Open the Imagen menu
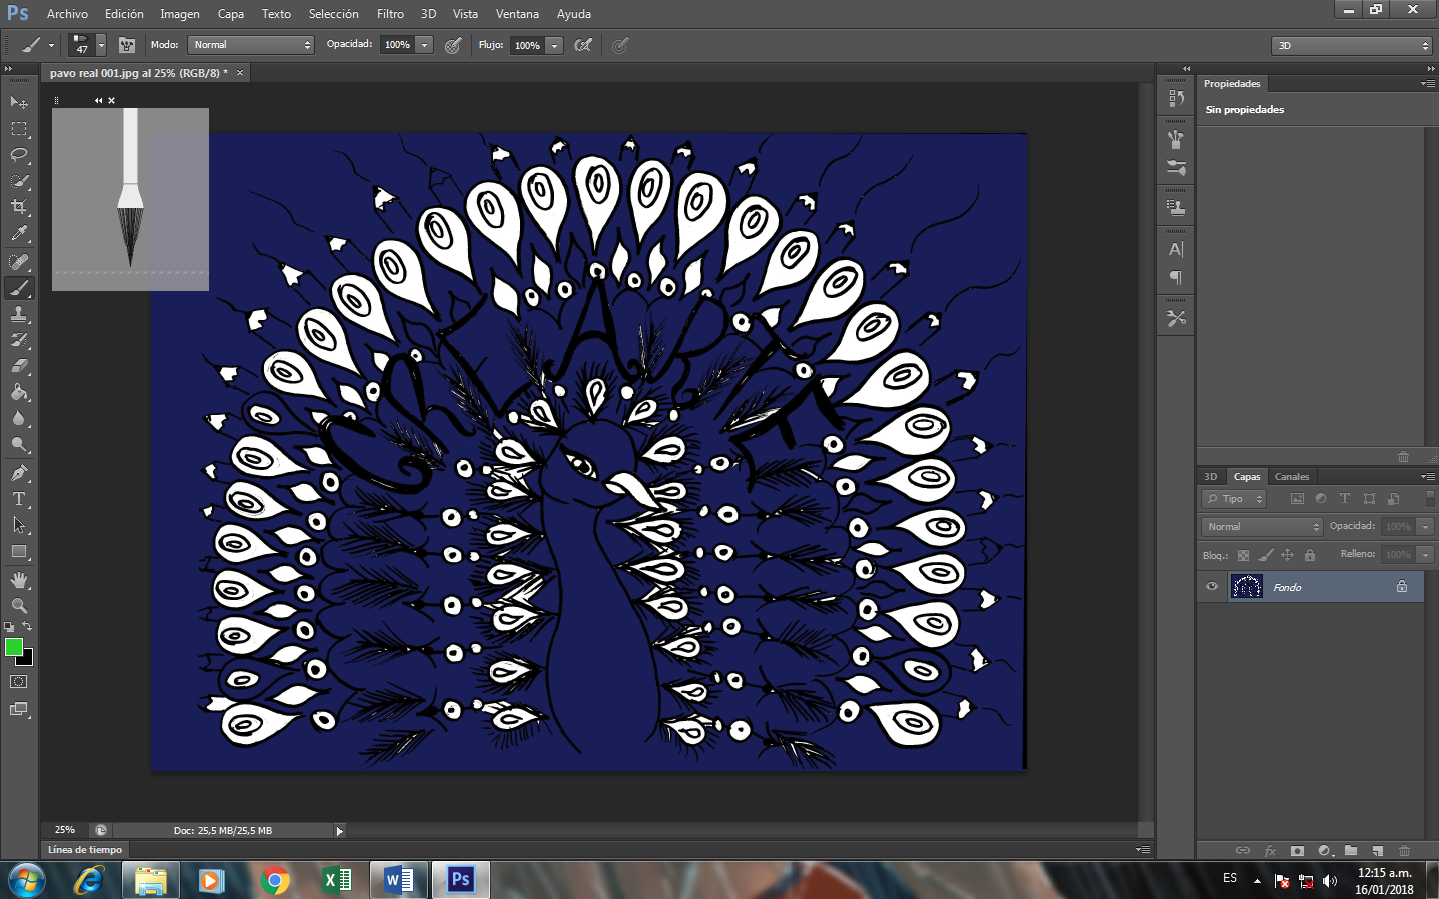1439x899 pixels. tap(180, 14)
